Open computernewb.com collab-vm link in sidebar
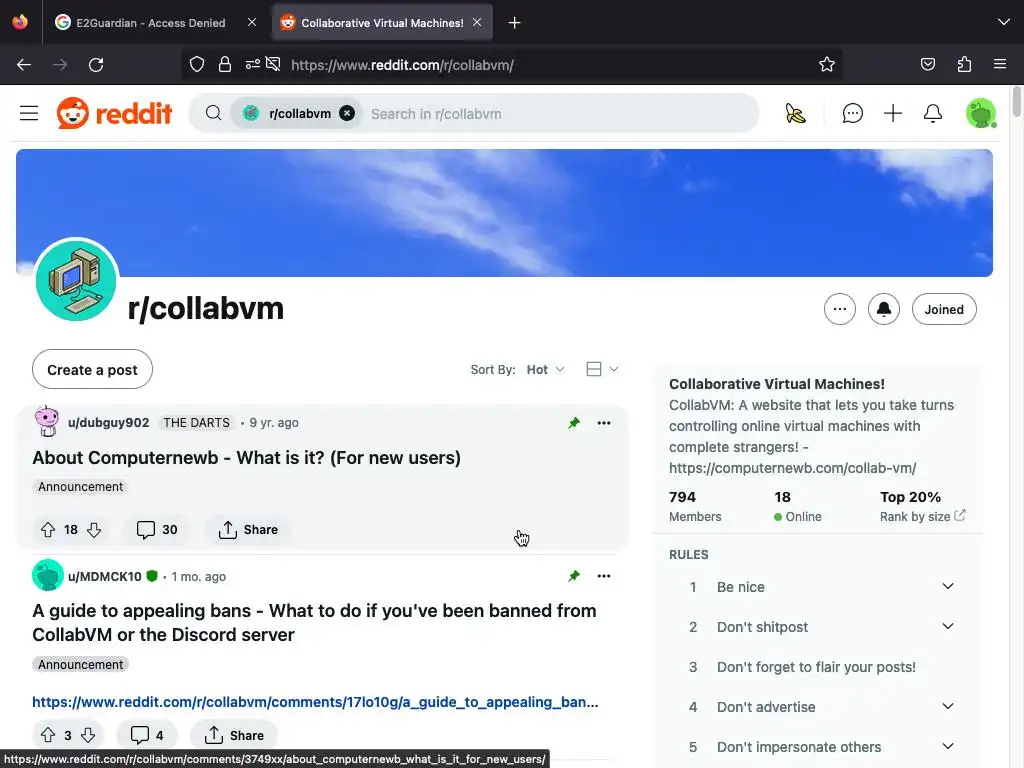 [x=792, y=468]
